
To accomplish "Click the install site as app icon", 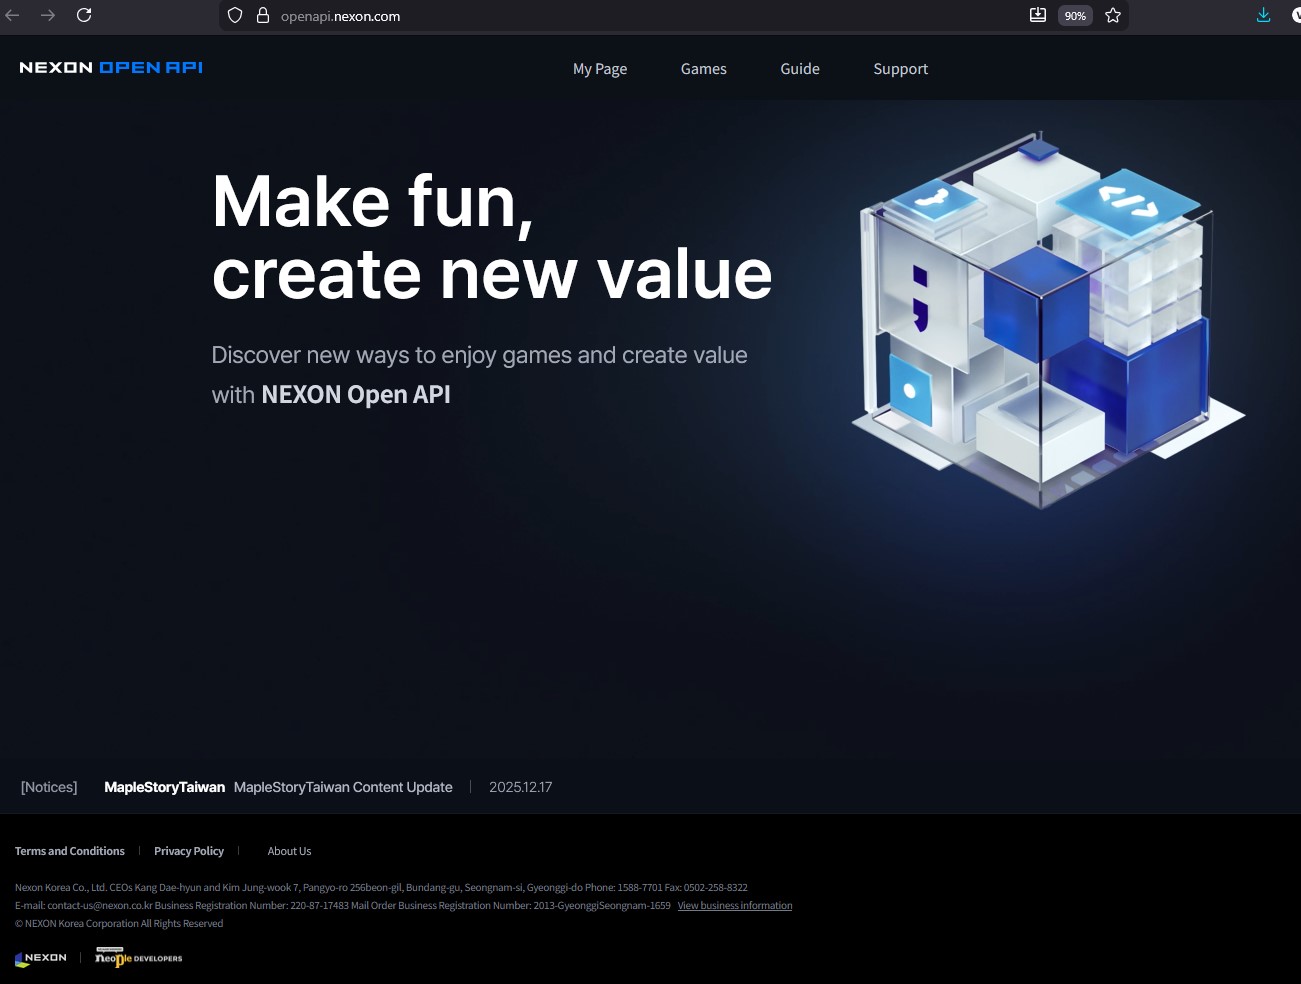I will pos(1038,15).
